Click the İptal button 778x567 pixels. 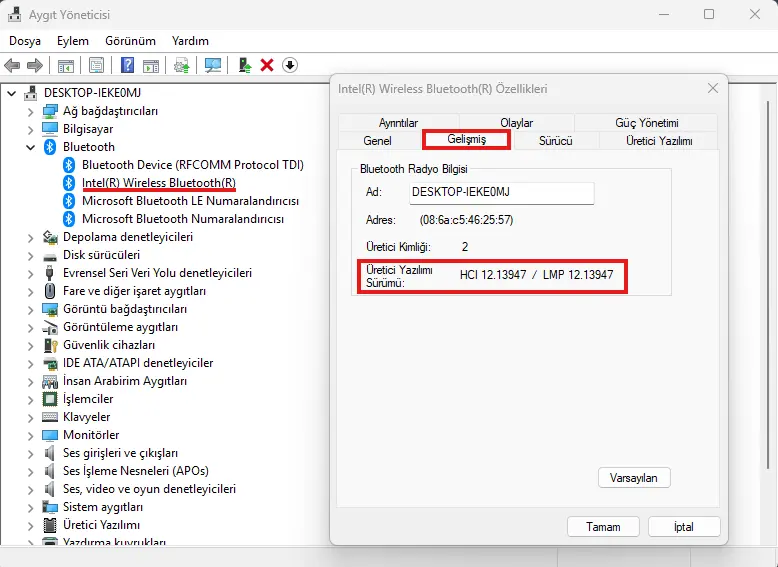point(684,526)
